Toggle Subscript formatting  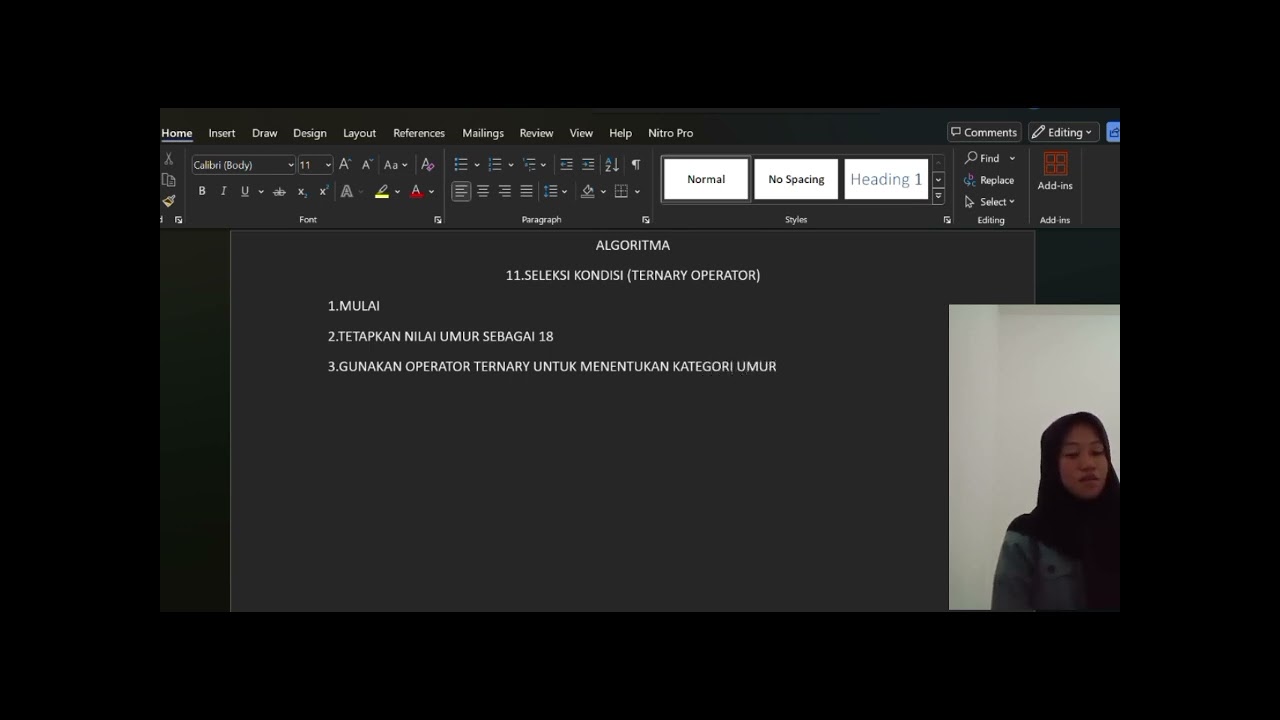[x=302, y=191]
